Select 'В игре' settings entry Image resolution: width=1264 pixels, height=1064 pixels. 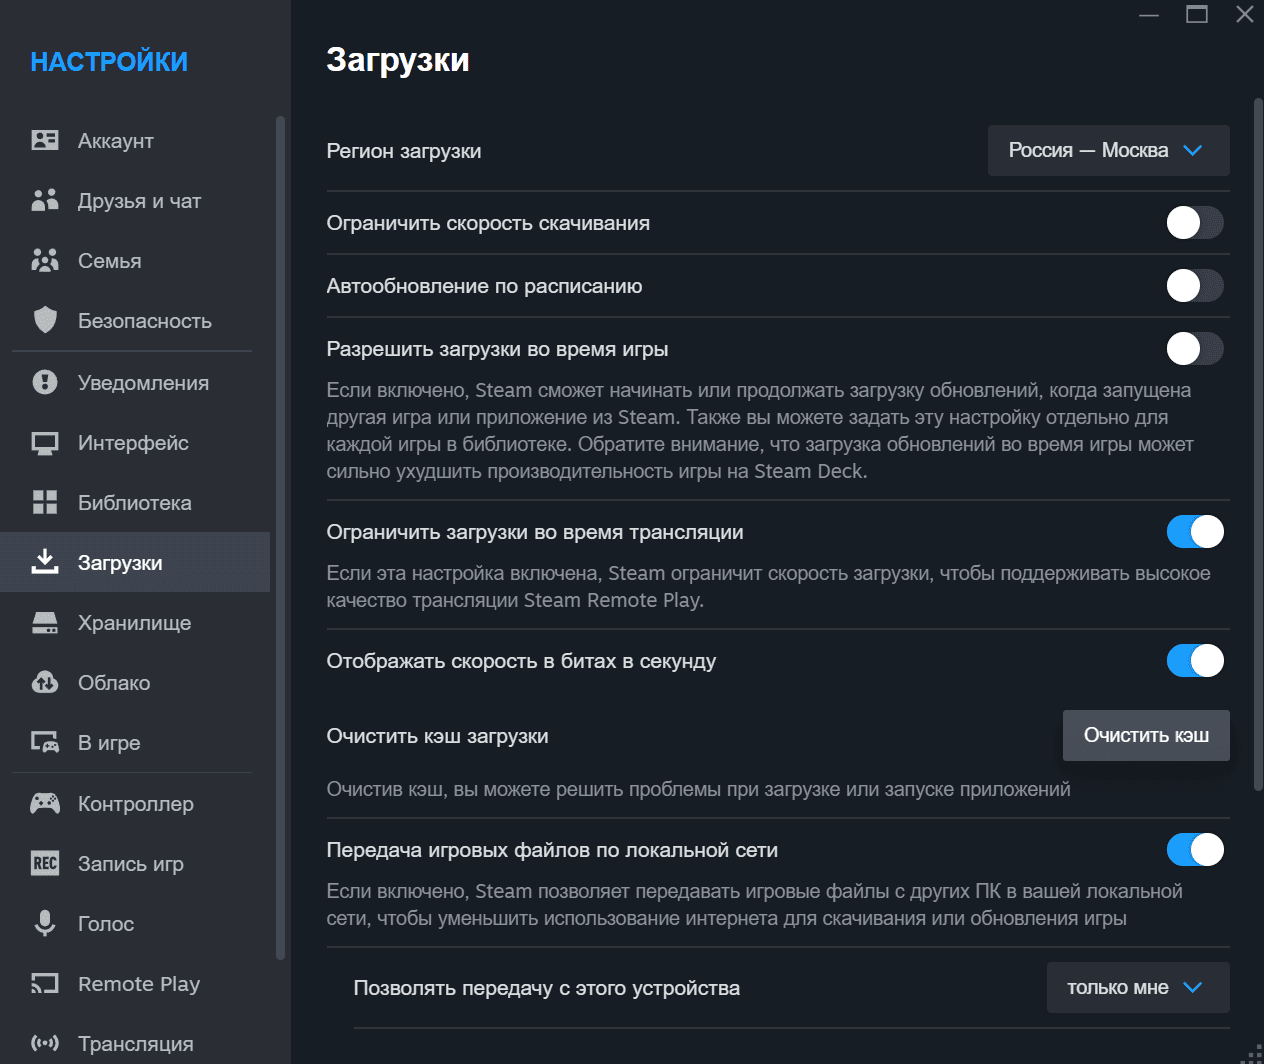tap(135, 743)
